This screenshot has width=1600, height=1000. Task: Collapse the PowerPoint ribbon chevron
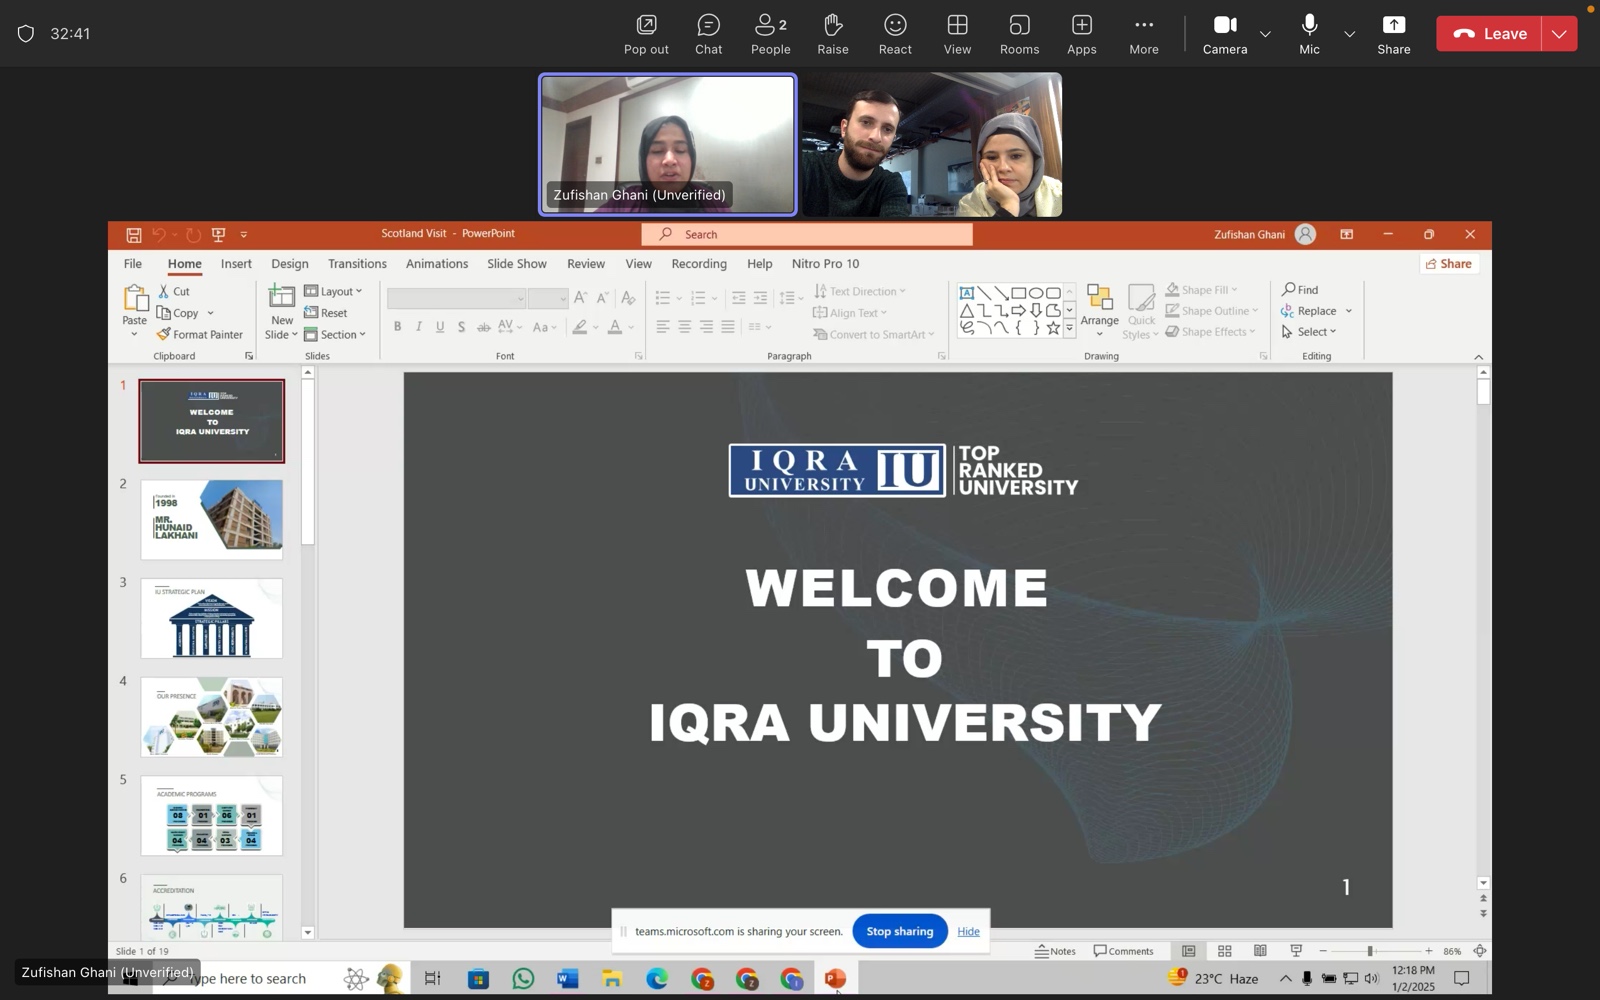pyautogui.click(x=1478, y=357)
